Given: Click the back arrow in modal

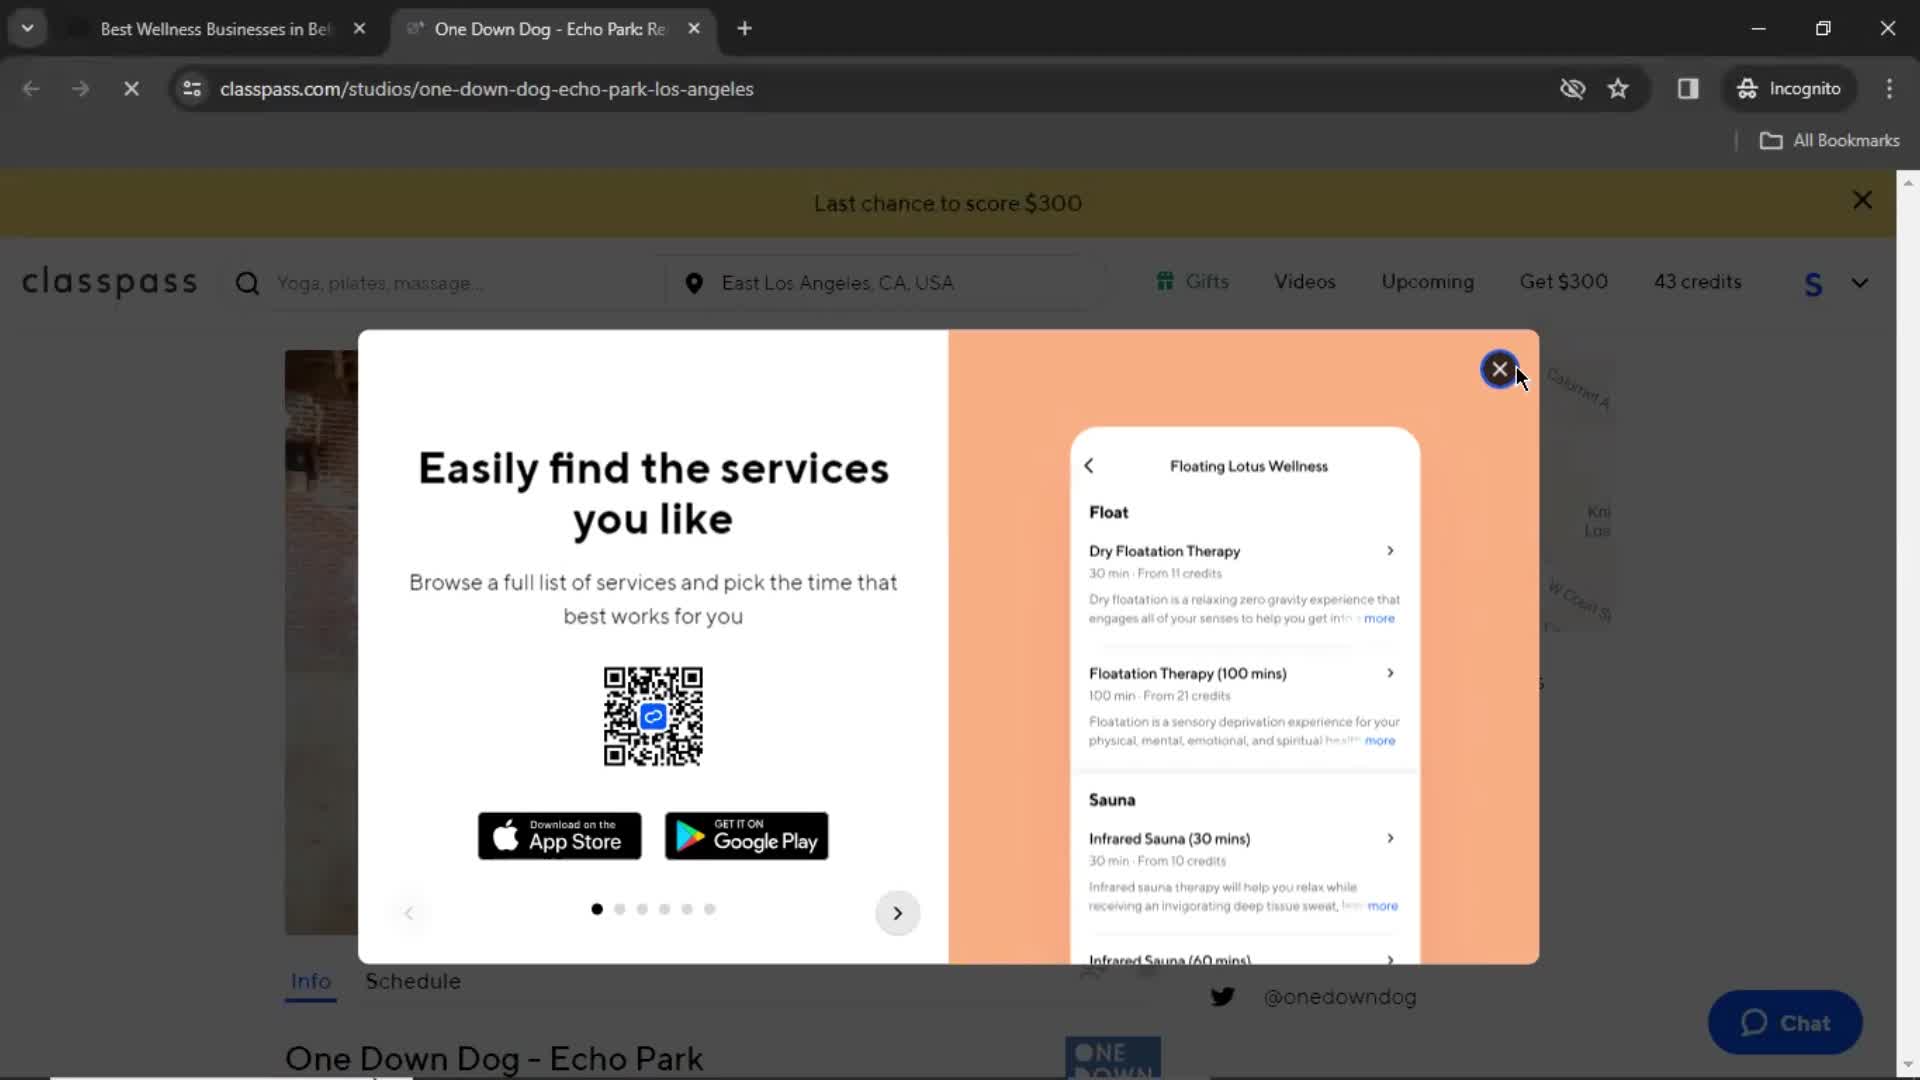Looking at the screenshot, I should (x=1088, y=464).
